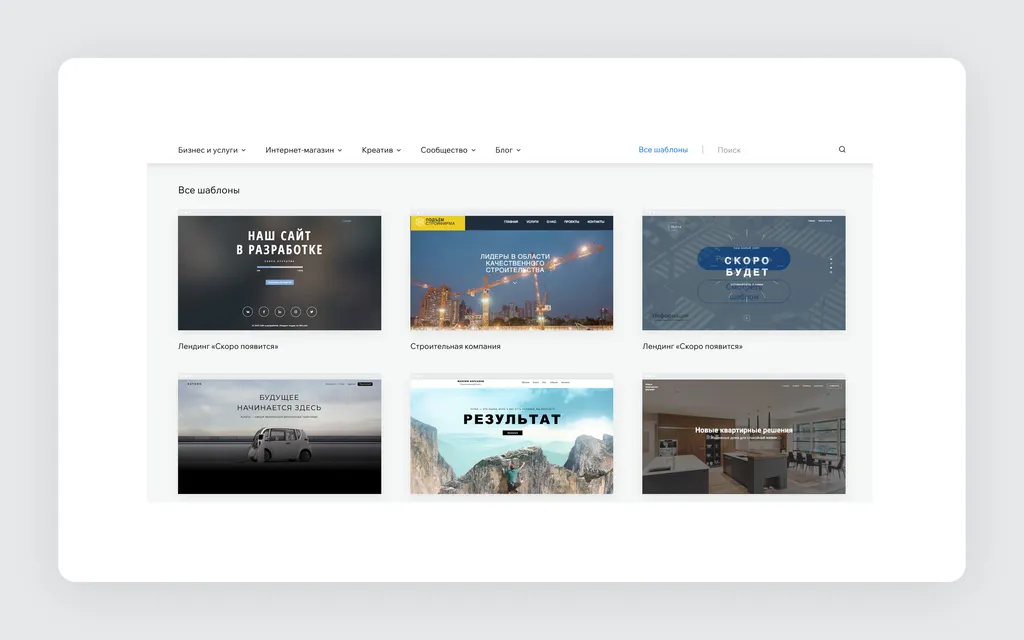This screenshot has width=1024, height=640.
Task: Click the vertical dots on Скоро будет thumbnail
Action: pyautogui.click(x=831, y=265)
